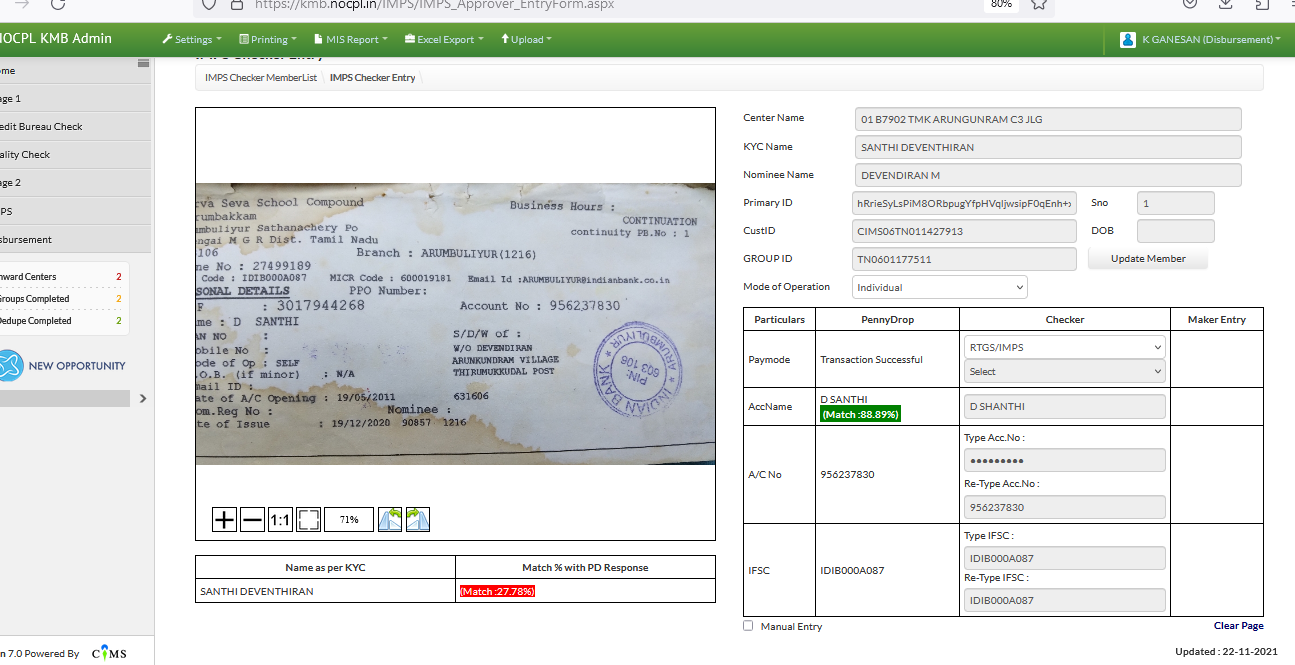Image resolution: width=1295 pixels, height=665 pixels.
Task: Click the user avatar icon beside K GANESAN
Action: pos(1128,40)
